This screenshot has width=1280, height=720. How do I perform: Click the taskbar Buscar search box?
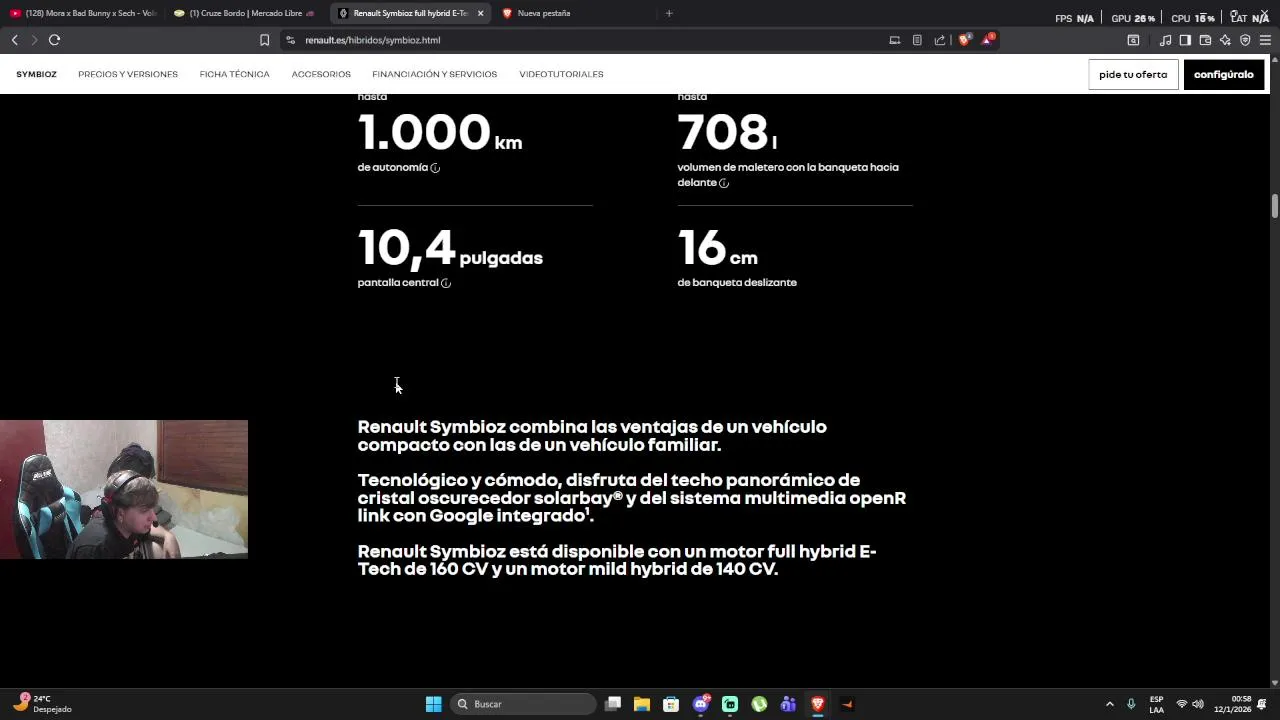point(524,704)
